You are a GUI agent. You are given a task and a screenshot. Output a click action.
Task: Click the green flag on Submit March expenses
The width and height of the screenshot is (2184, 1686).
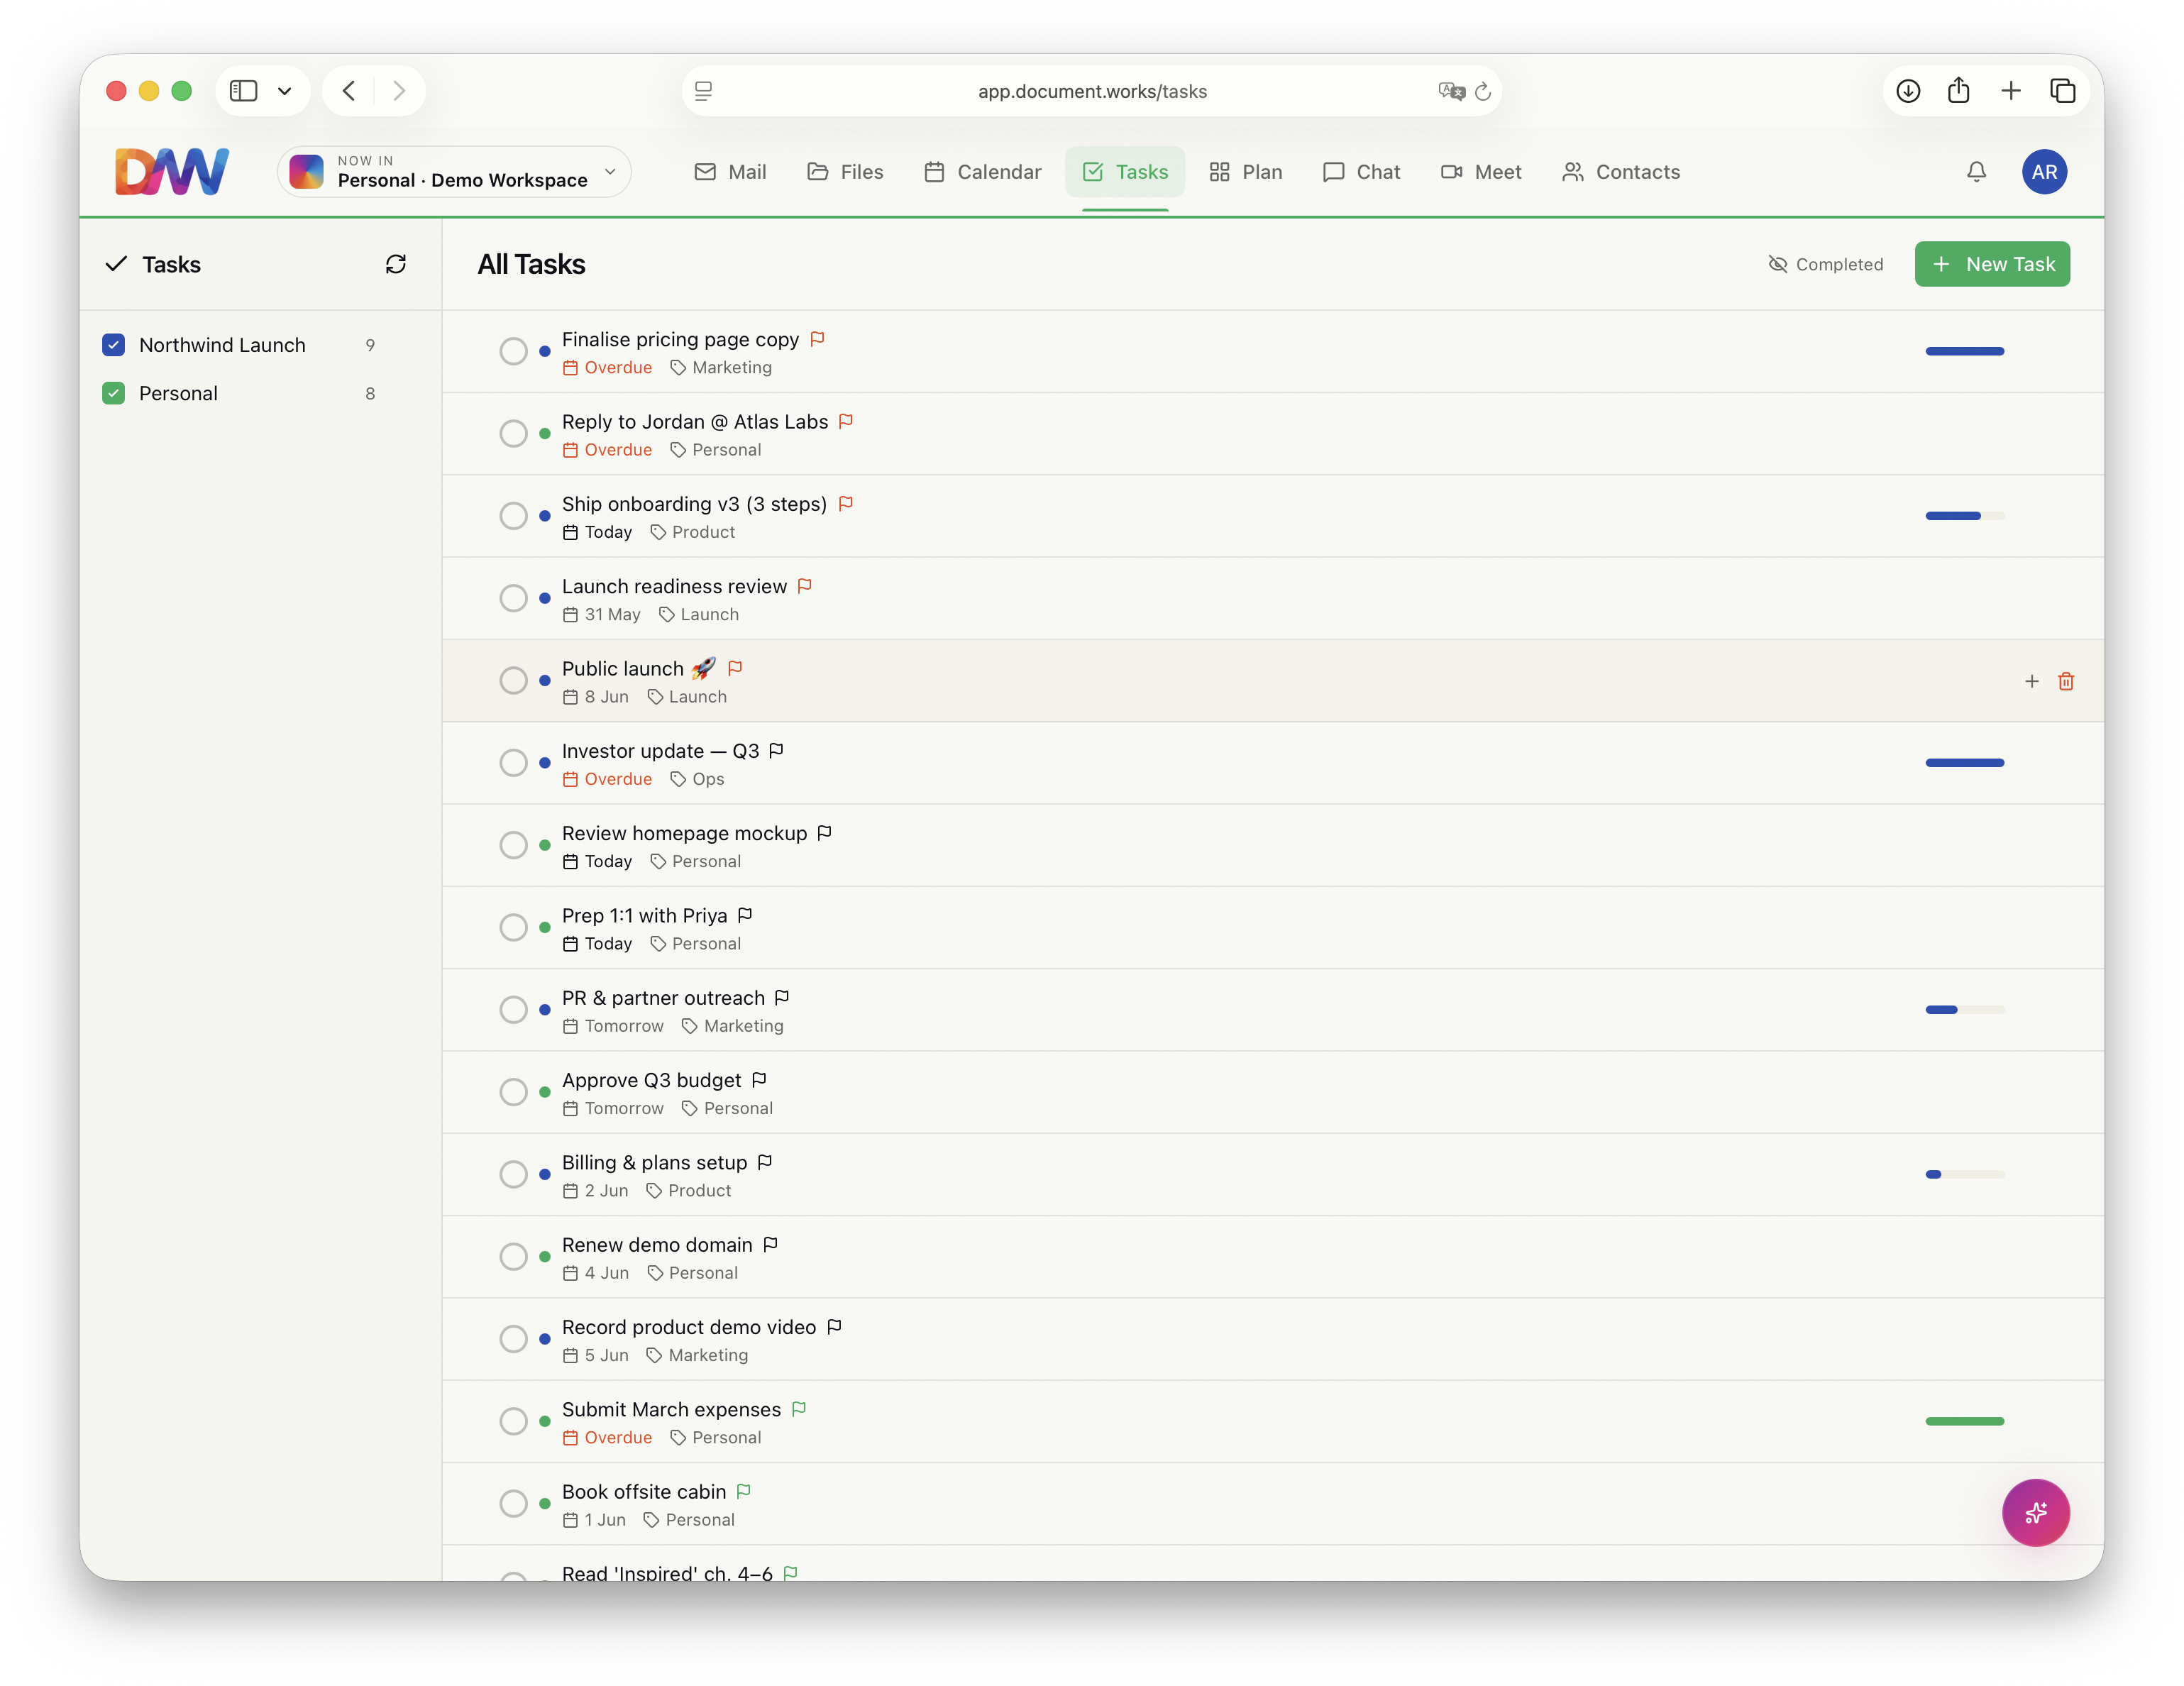click(799, 1409)
